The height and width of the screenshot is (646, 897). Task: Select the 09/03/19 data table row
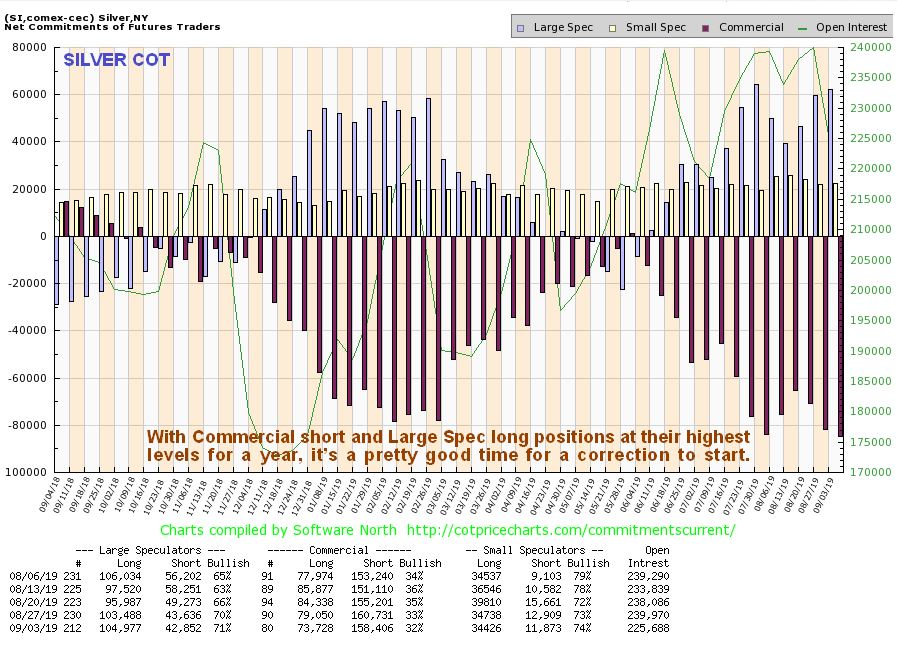tap(339, 628)
